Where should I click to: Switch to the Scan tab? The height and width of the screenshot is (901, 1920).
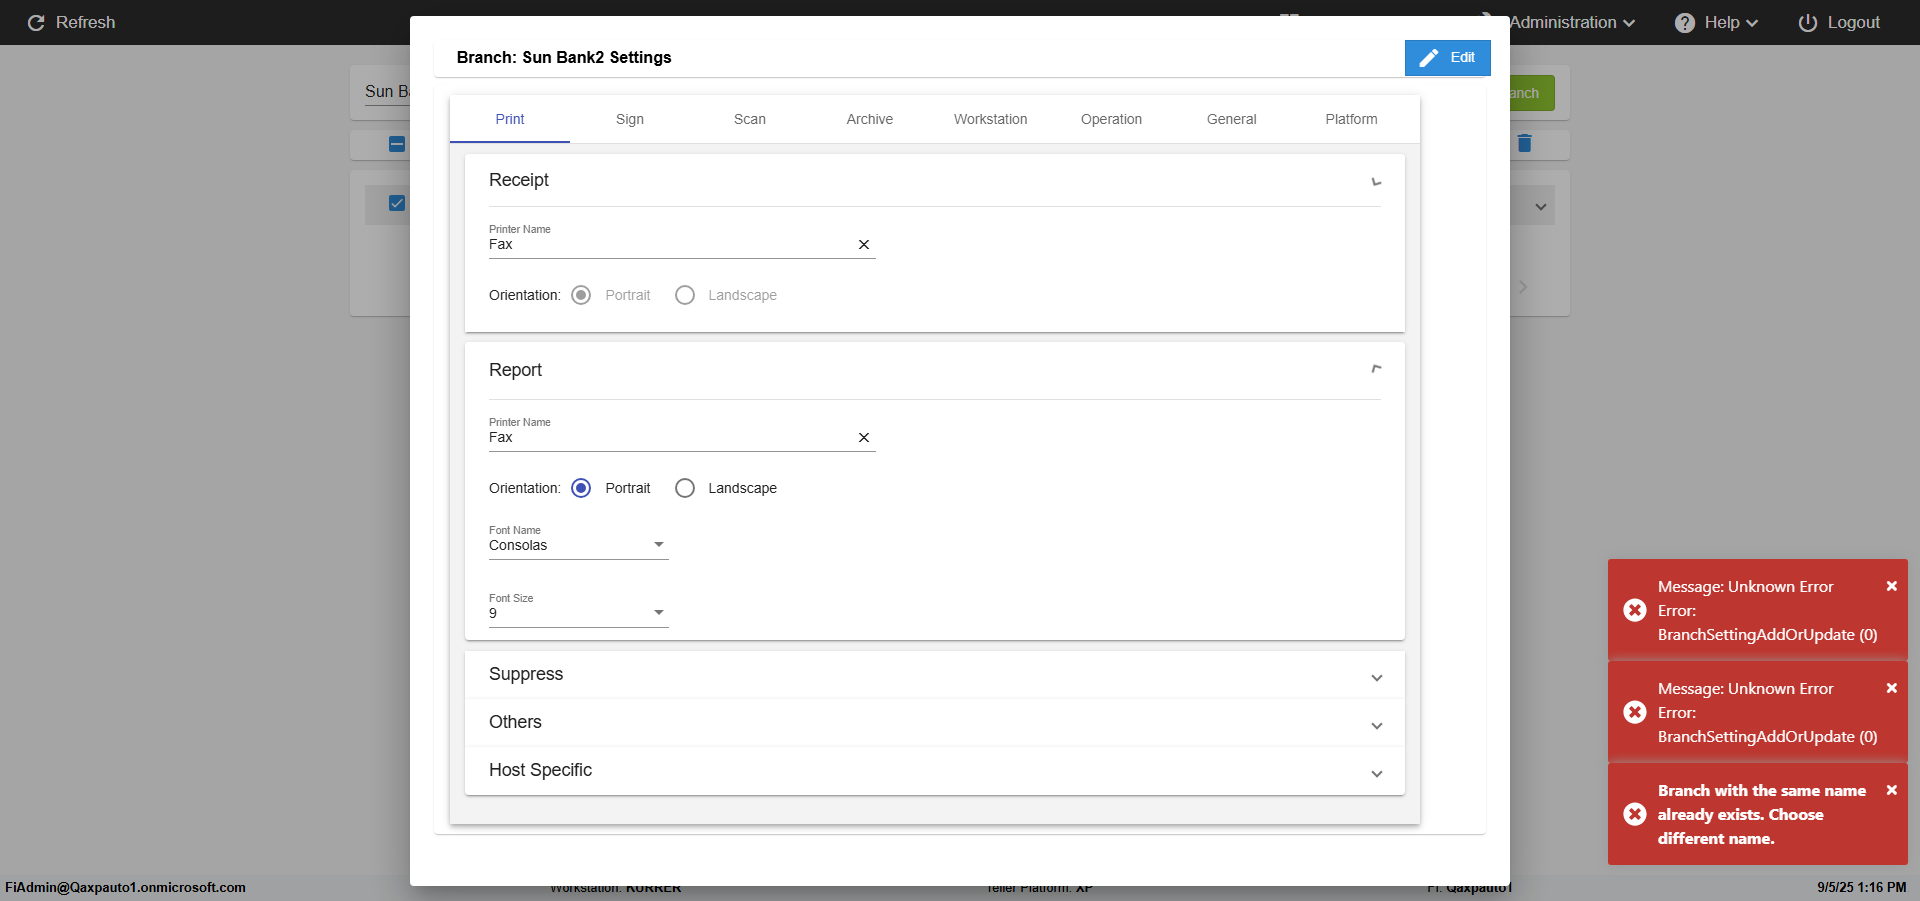click(x=750, y=119)
